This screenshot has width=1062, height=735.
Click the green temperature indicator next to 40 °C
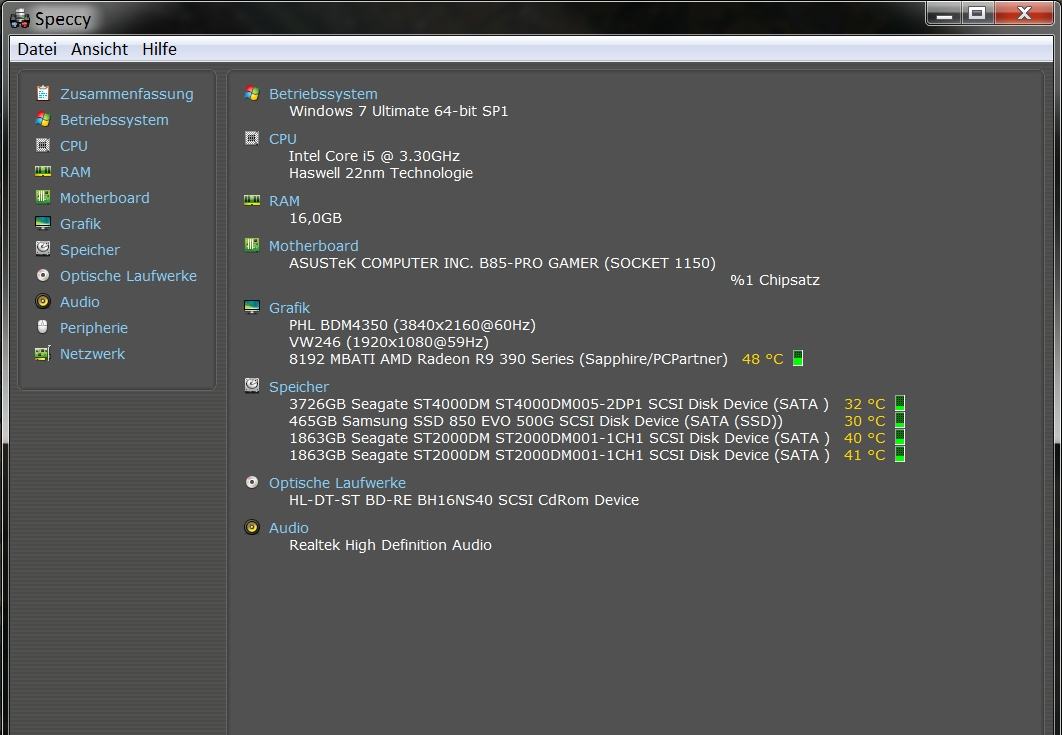coord(899,438)
